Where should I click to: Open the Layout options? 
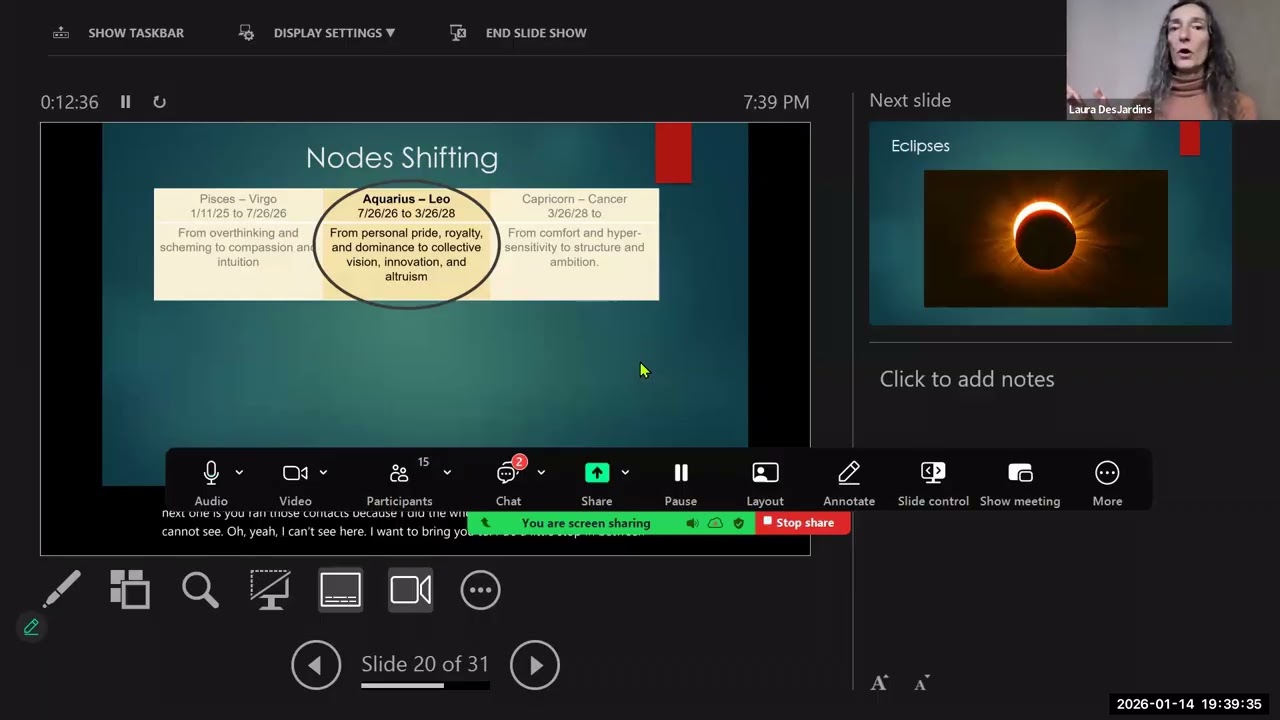[765, 482]
